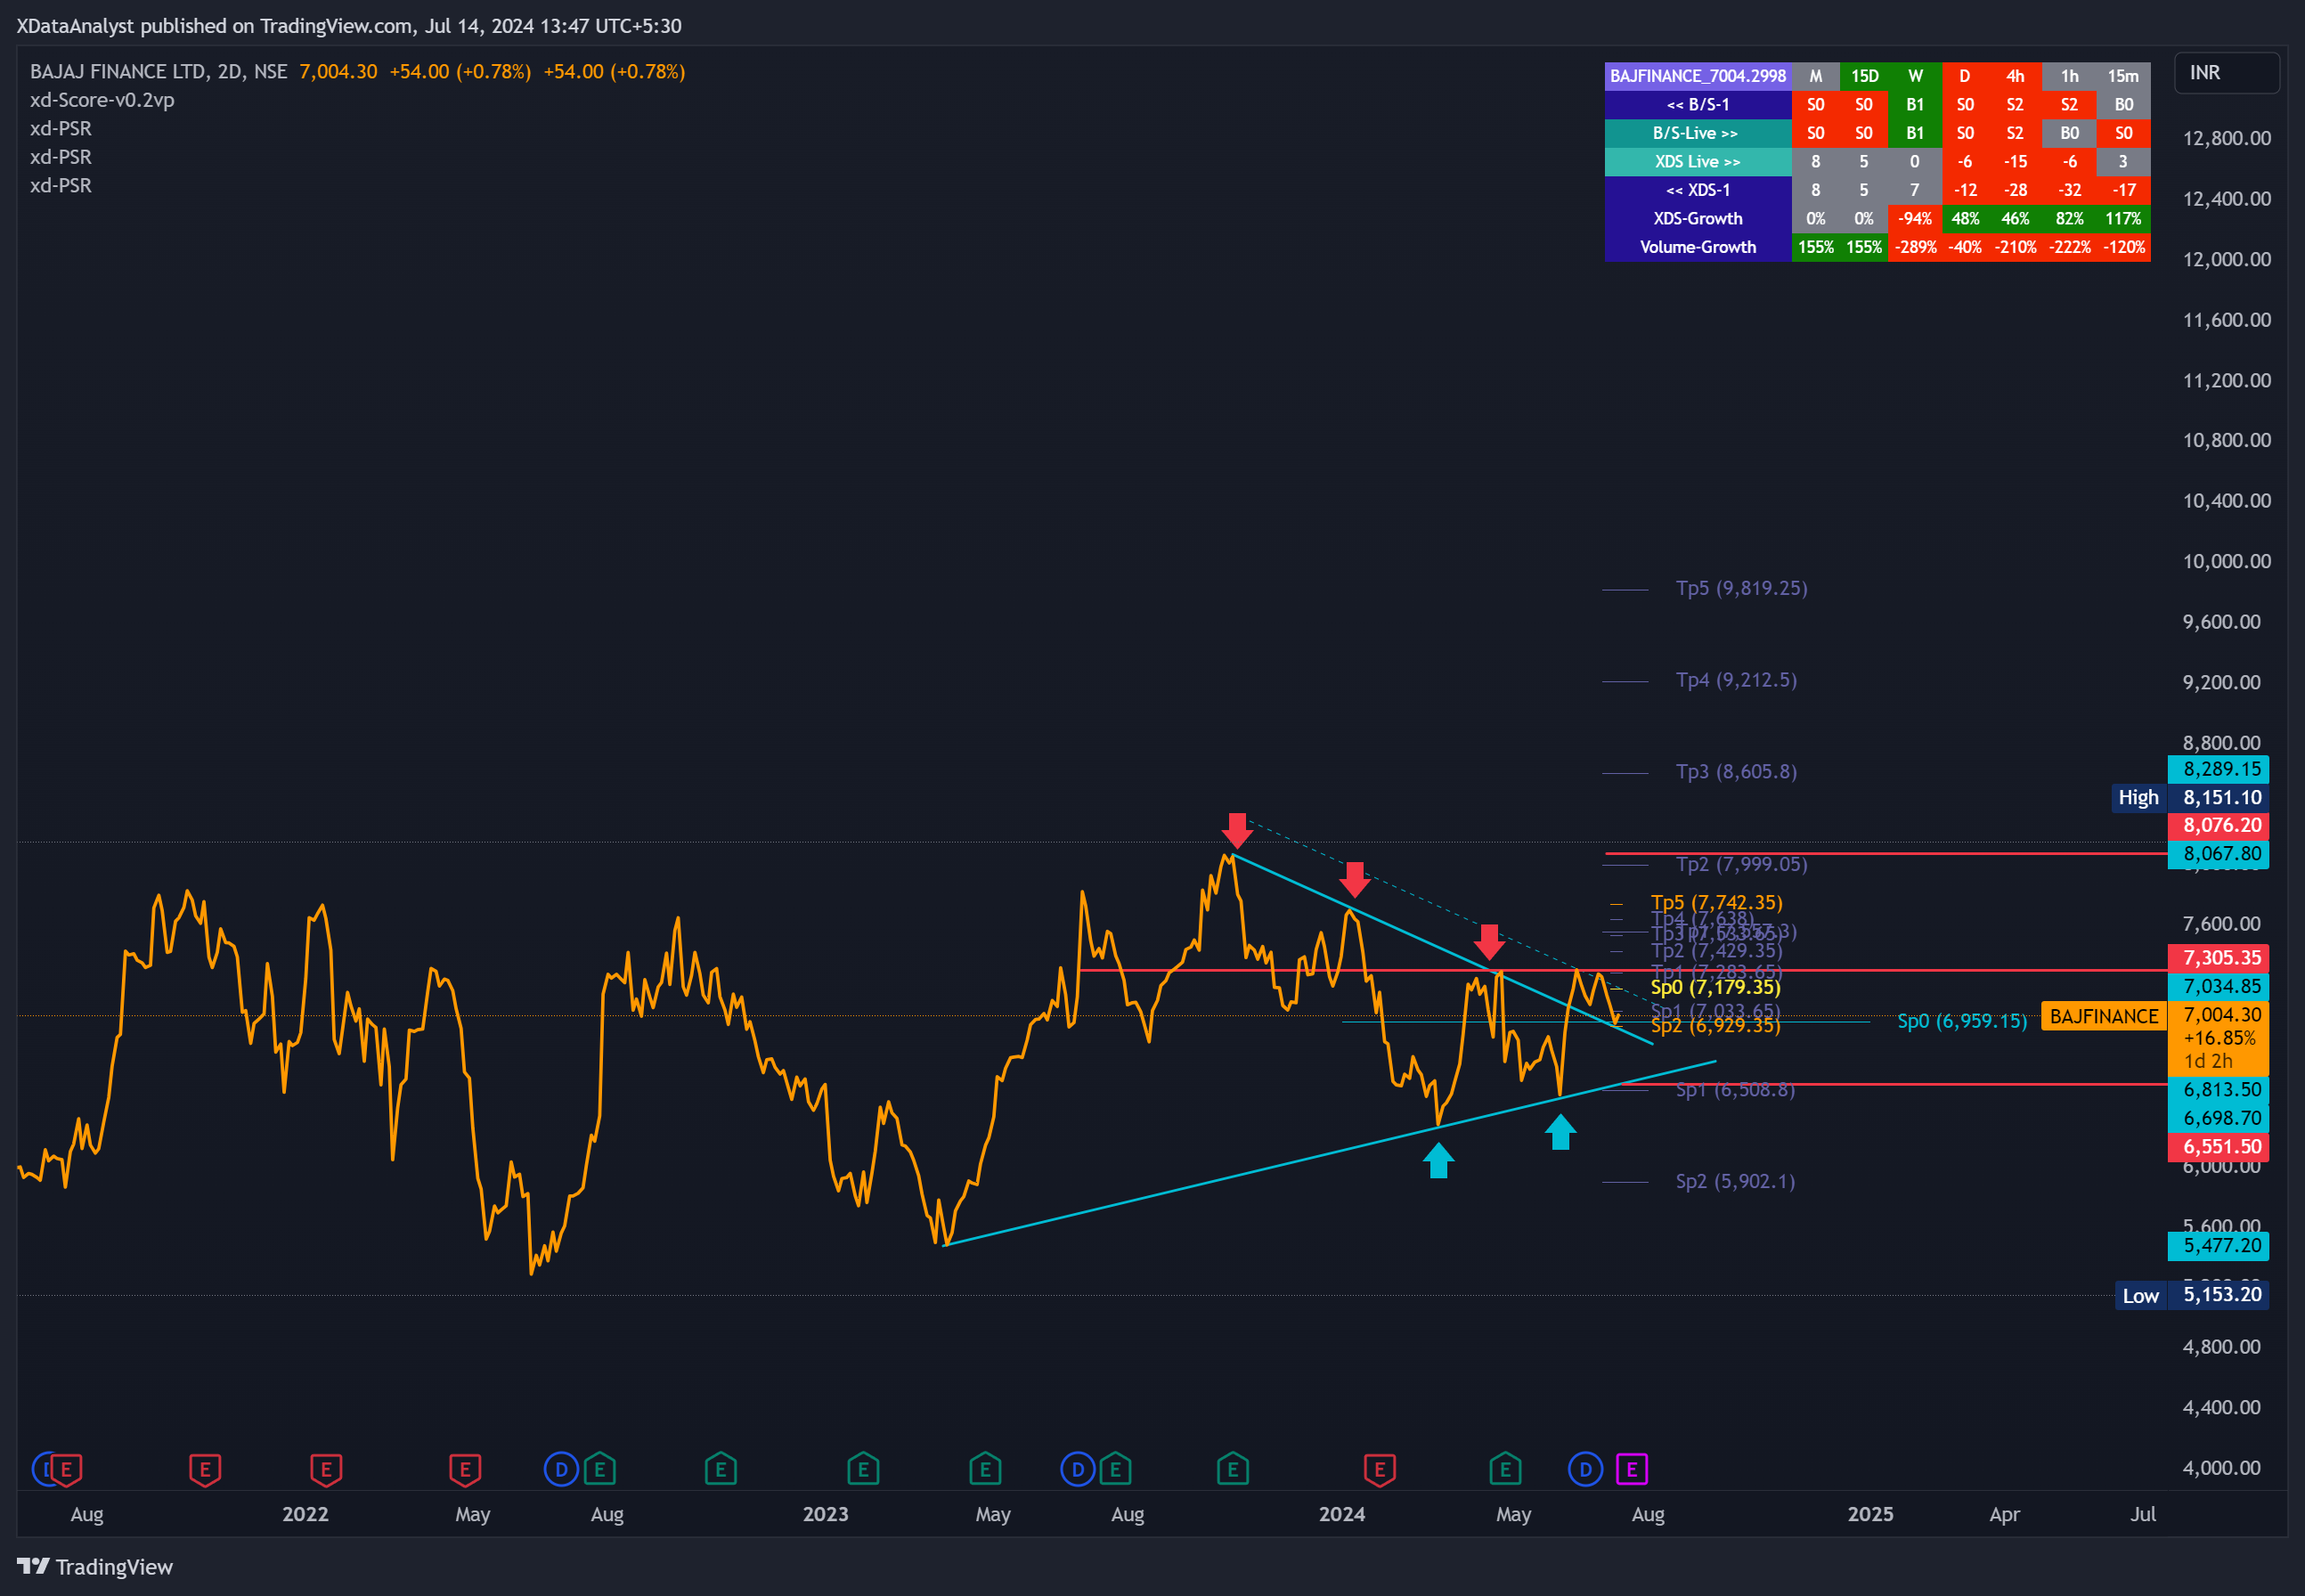The width and height of the screenshot is (2305, 1596).
Task: Click the 8,076.20 red price tag
Action: [x=2218, y=825]
